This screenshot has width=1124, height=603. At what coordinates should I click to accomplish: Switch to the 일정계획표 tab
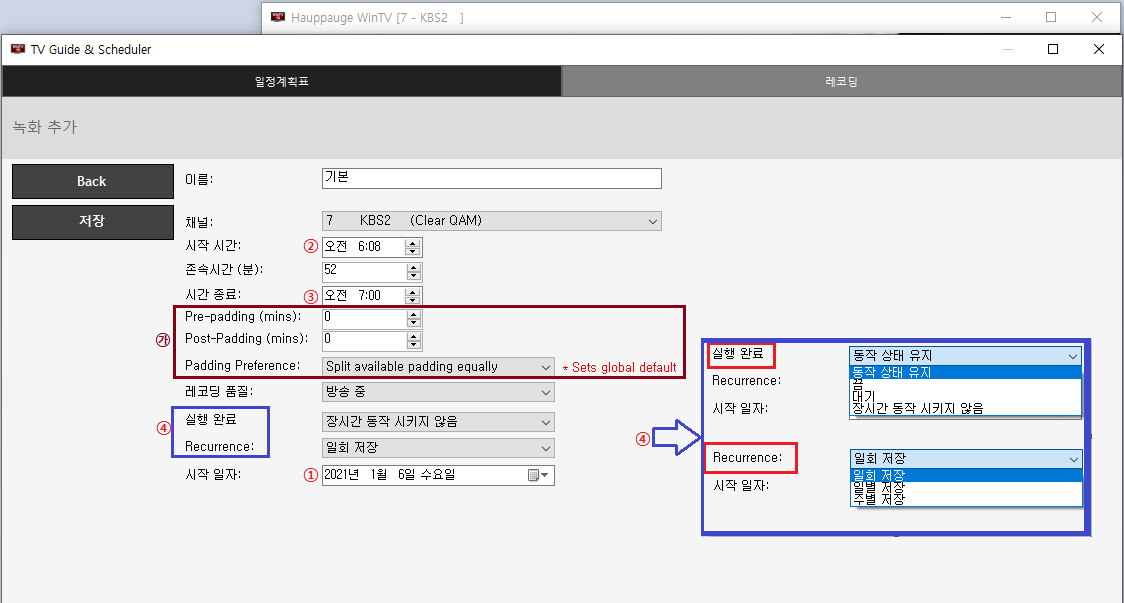(x=282, y=82)
